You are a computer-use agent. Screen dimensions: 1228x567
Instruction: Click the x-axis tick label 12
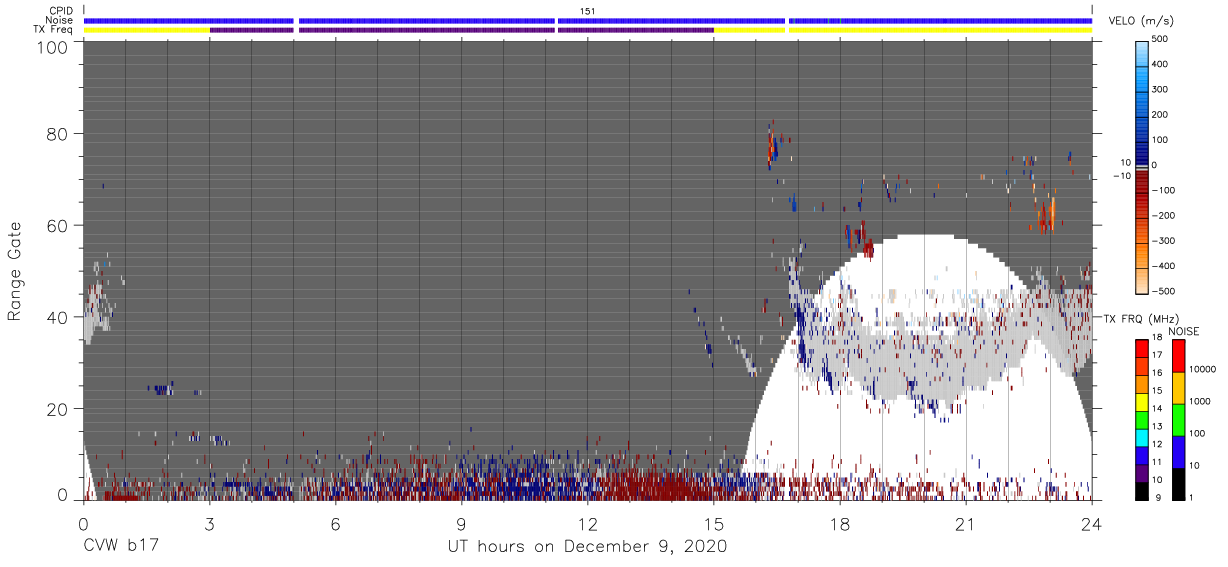(588, 524)
